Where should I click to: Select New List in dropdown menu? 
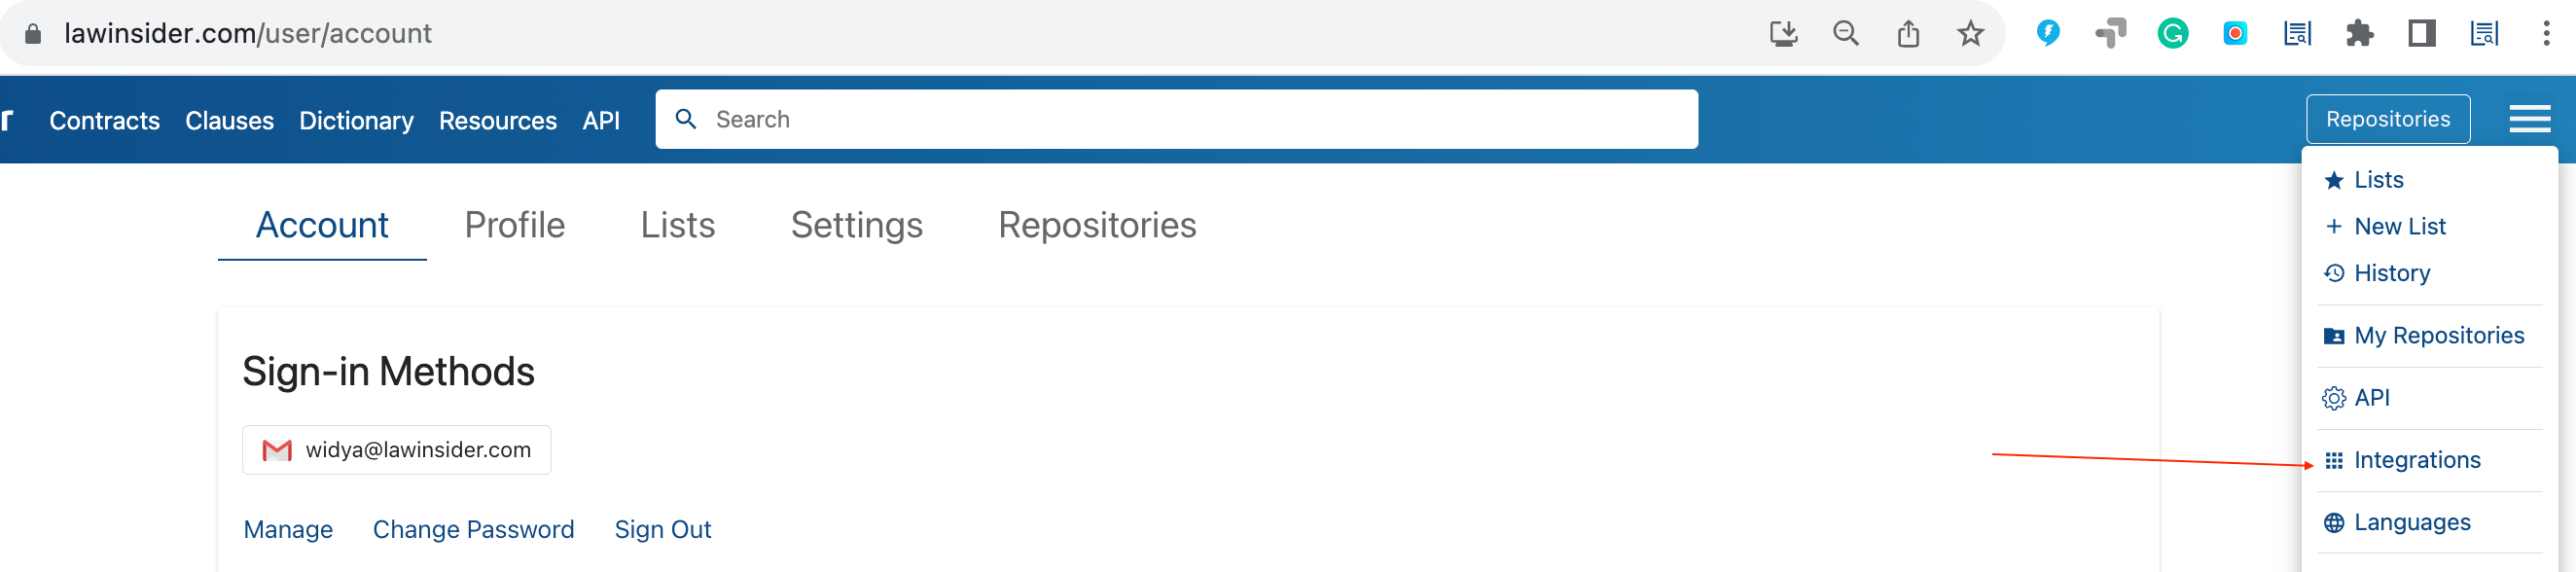click(2399, 227)
